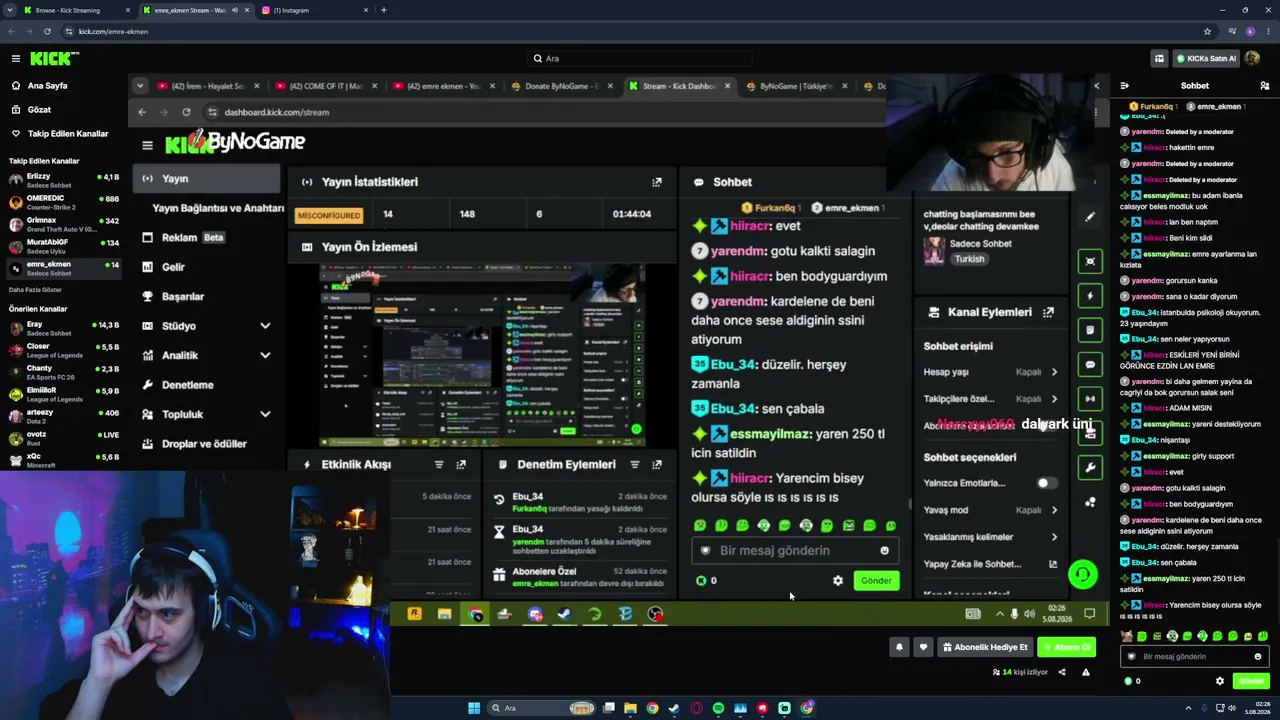Click the KICKs Satın Al button
The width and height of the screenshot is (1280, 720).
click(x=1206, y=59)
